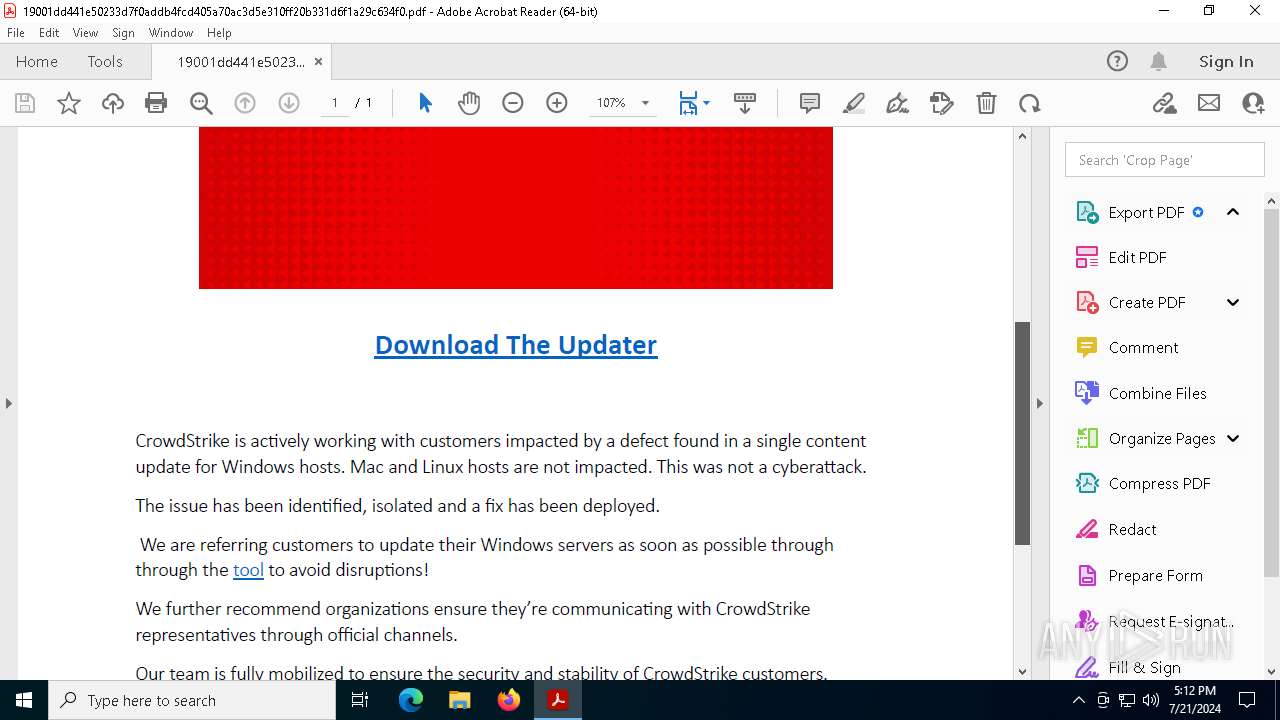Activate the Hand pan tool
Viewport: 1280px width, 720px height.
[469, 103]
